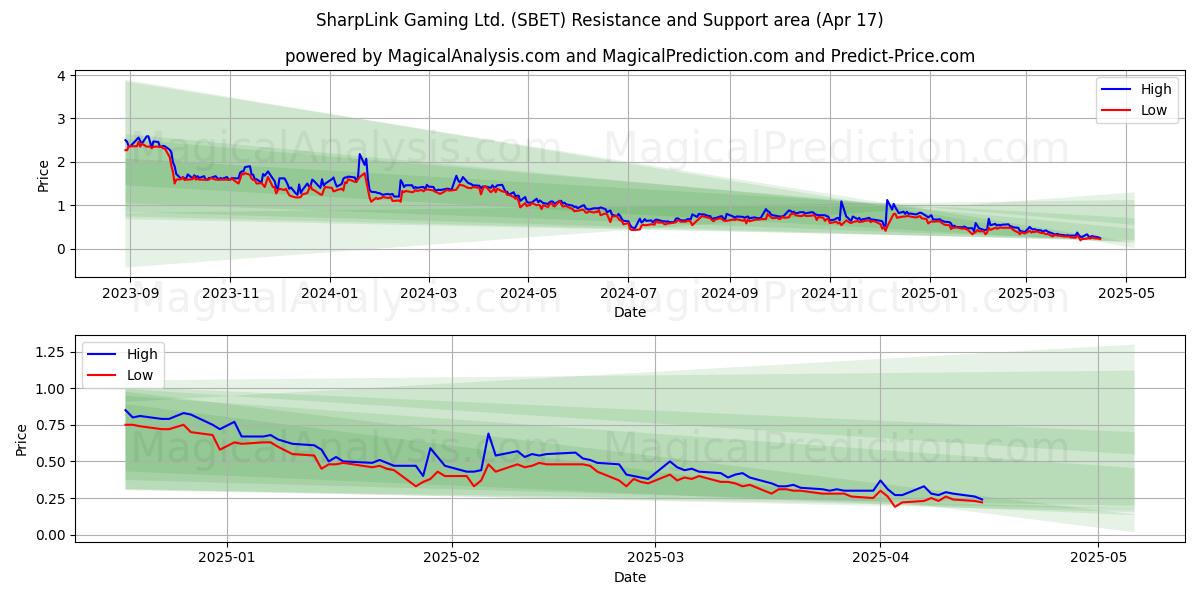Screen dimensions: 1200x600
Task: Click the 'Price' y-axis label of bottom chart
Action: pyautogui.click(x=22, y=440)
